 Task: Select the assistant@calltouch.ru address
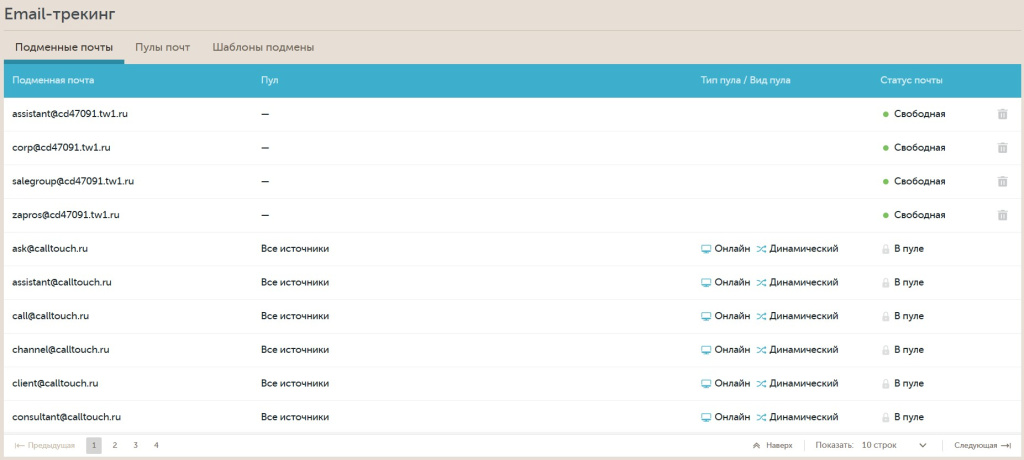pyautogui.click(x=62, y=282)
